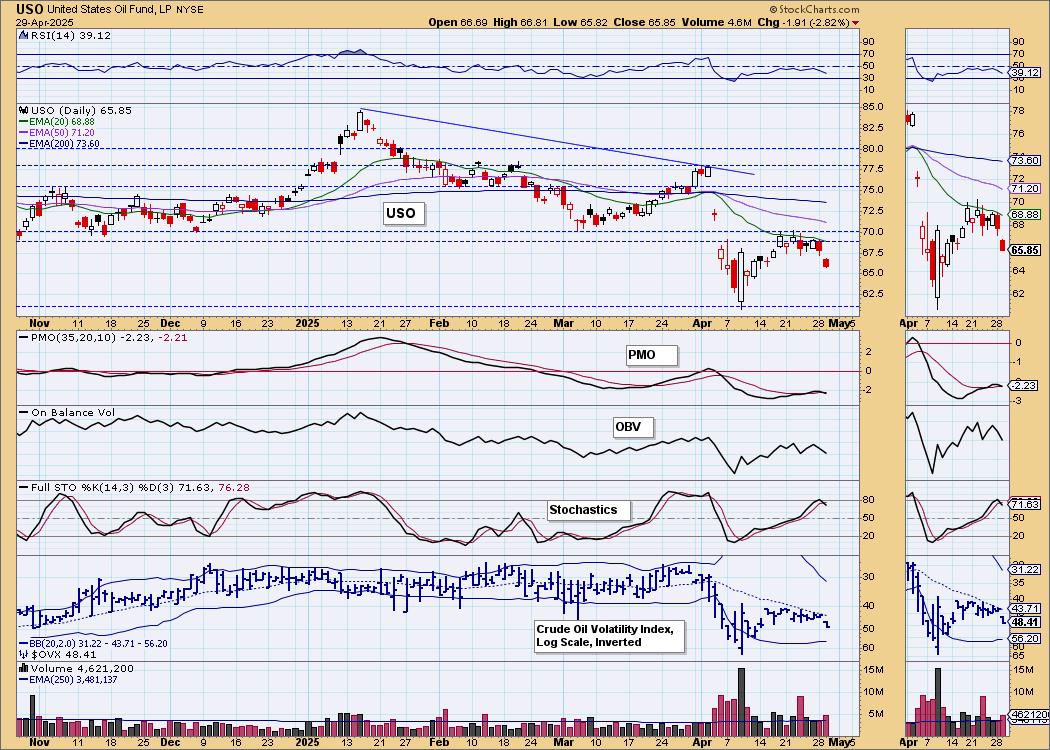Screen dimensions: 1050x750
Task: Click the PMO annotation label box
Action: [651, 356]
